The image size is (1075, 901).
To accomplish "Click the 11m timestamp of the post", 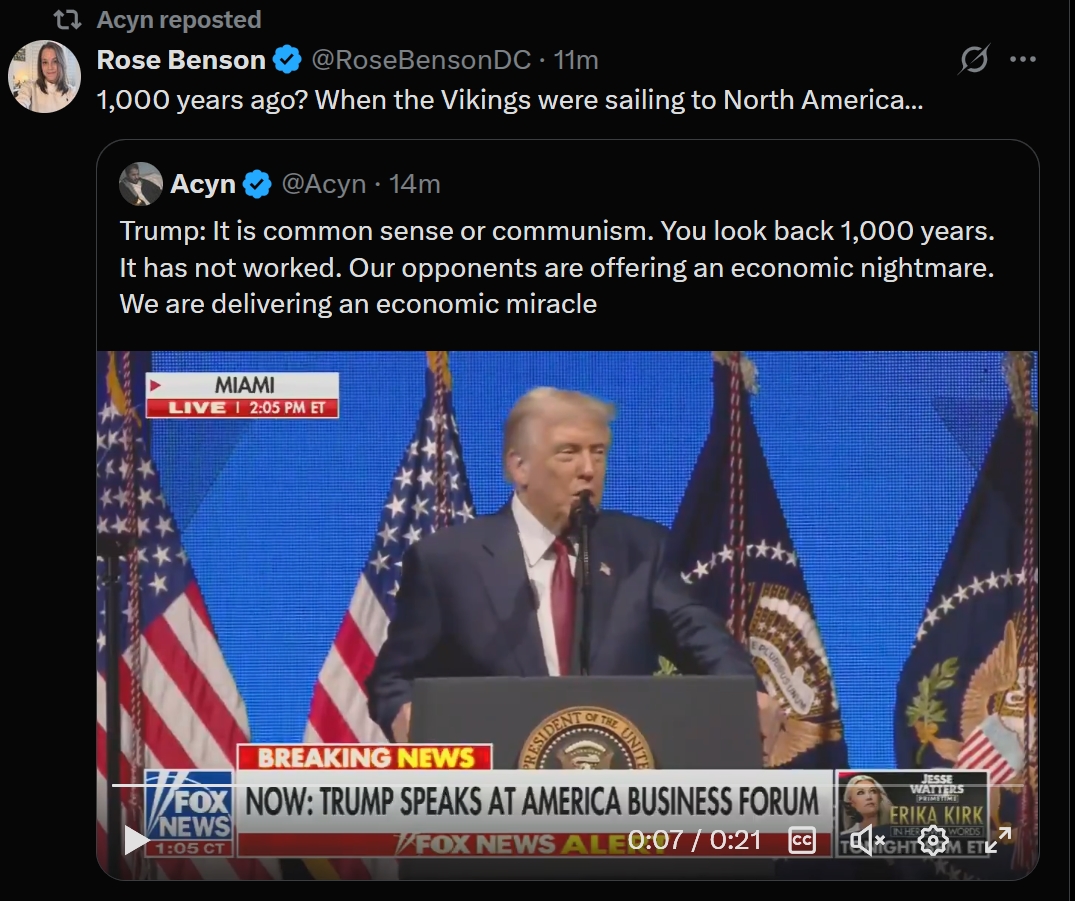I will coord(576,61).
